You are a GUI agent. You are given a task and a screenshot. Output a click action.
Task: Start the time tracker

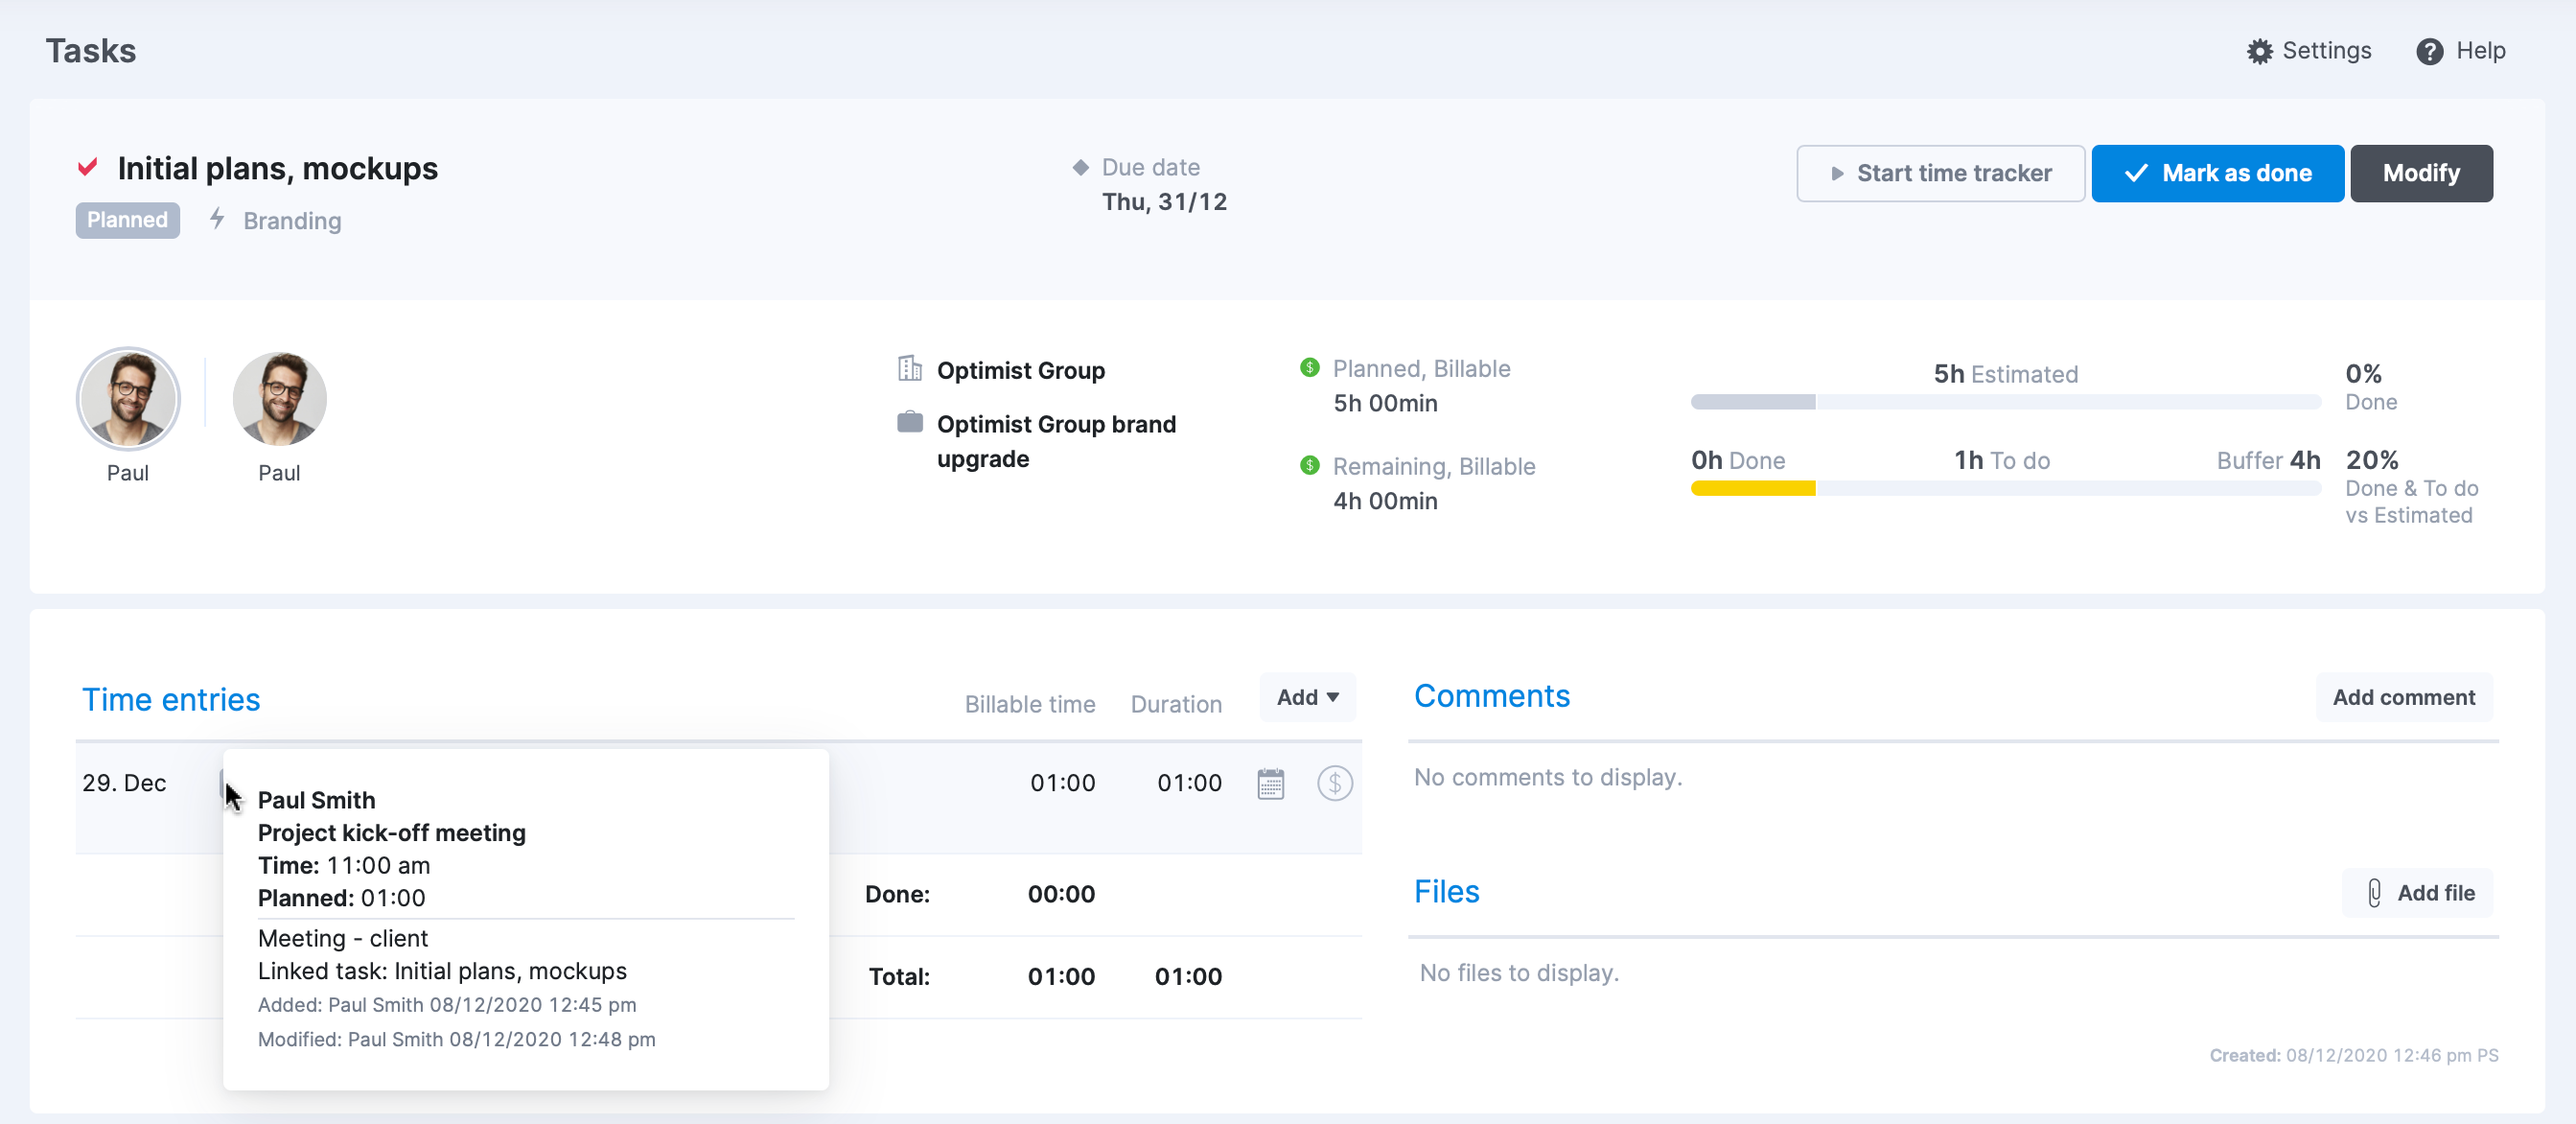pos(1940,173)
